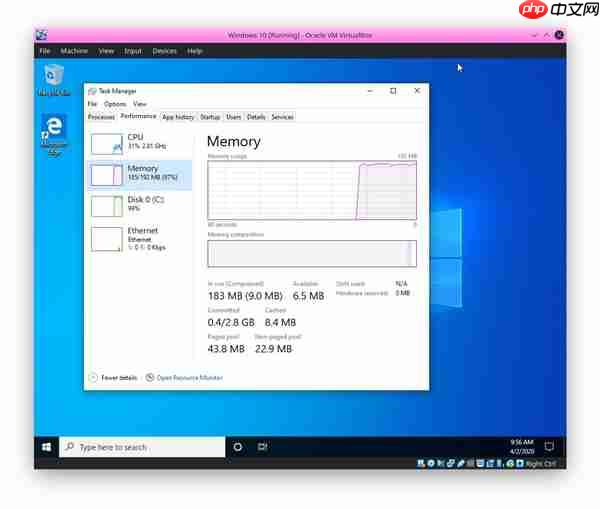Launch the Microsoft Edge desktop shortcut

[54, 135]
